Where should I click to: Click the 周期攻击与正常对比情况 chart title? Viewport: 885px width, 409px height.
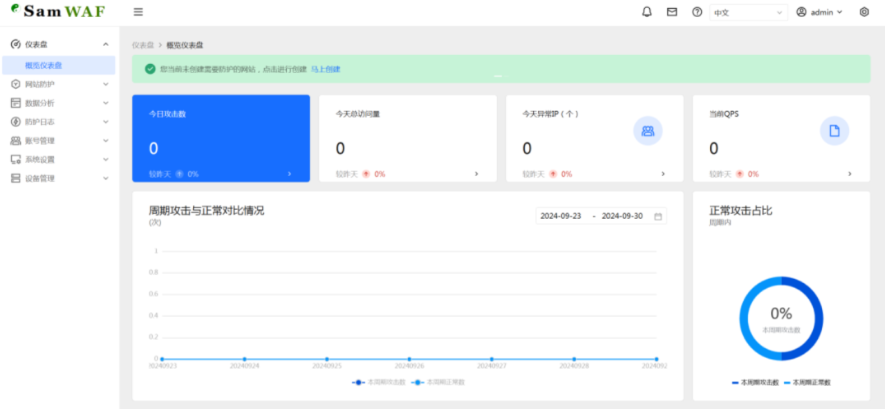207,211
